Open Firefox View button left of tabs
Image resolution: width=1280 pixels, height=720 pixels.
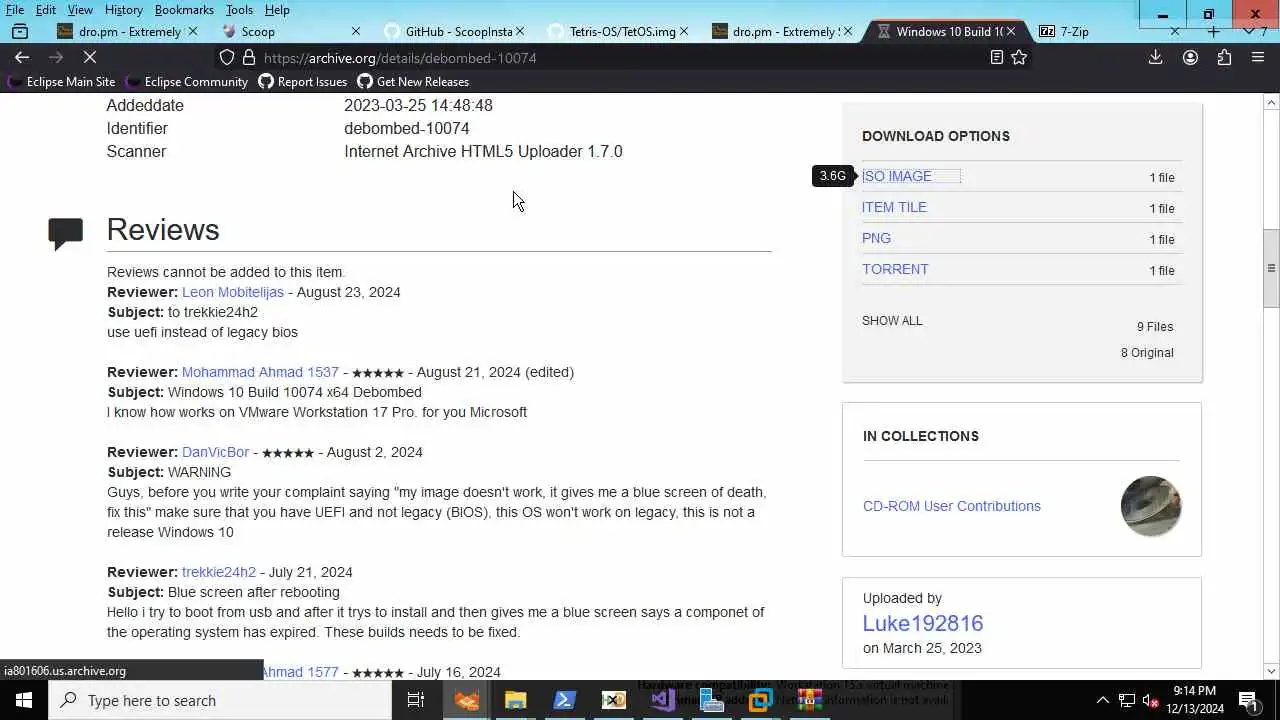click(x=19, y=31)
